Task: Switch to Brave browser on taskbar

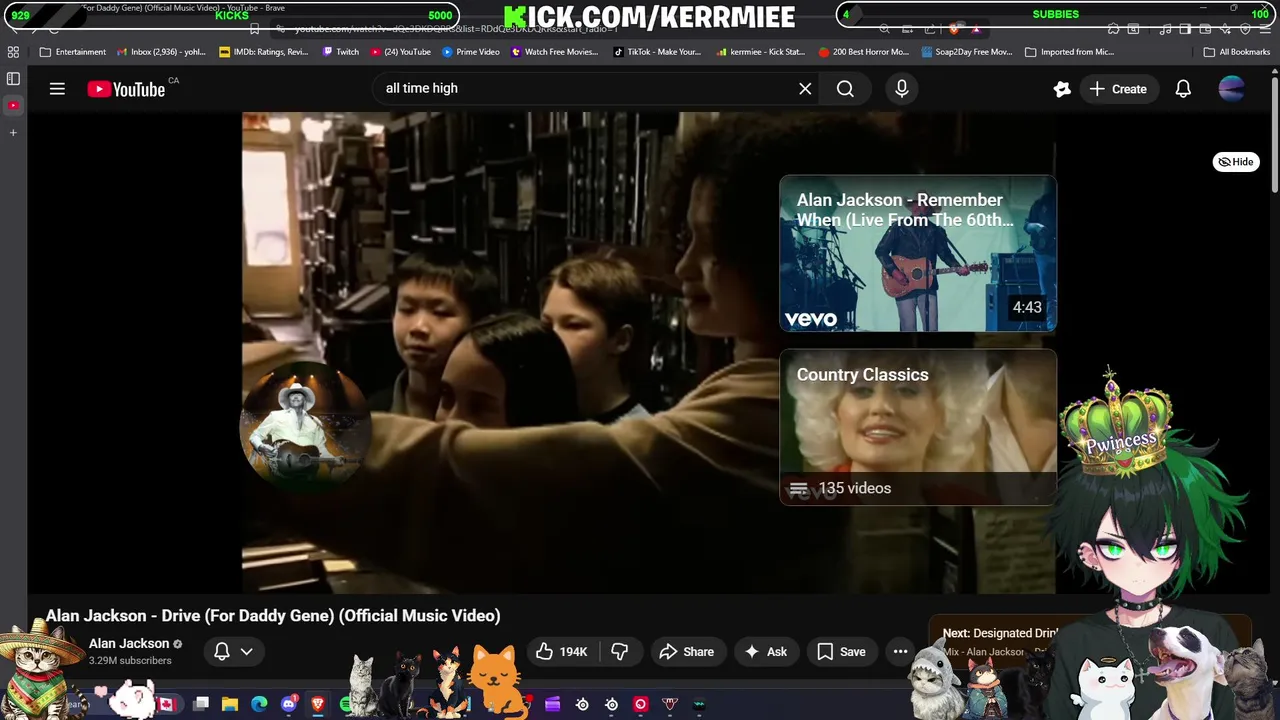Action: 318,704
